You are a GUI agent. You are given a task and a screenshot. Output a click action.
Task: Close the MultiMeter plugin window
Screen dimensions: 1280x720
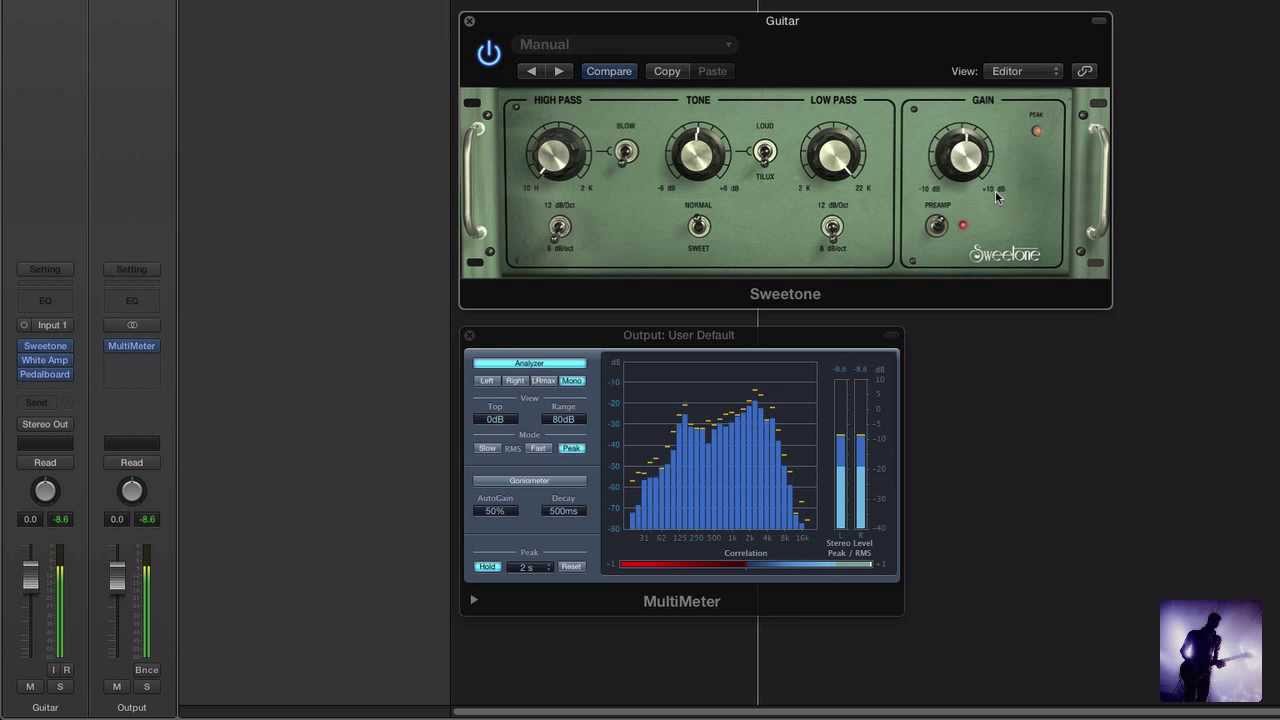pos(469,336)
